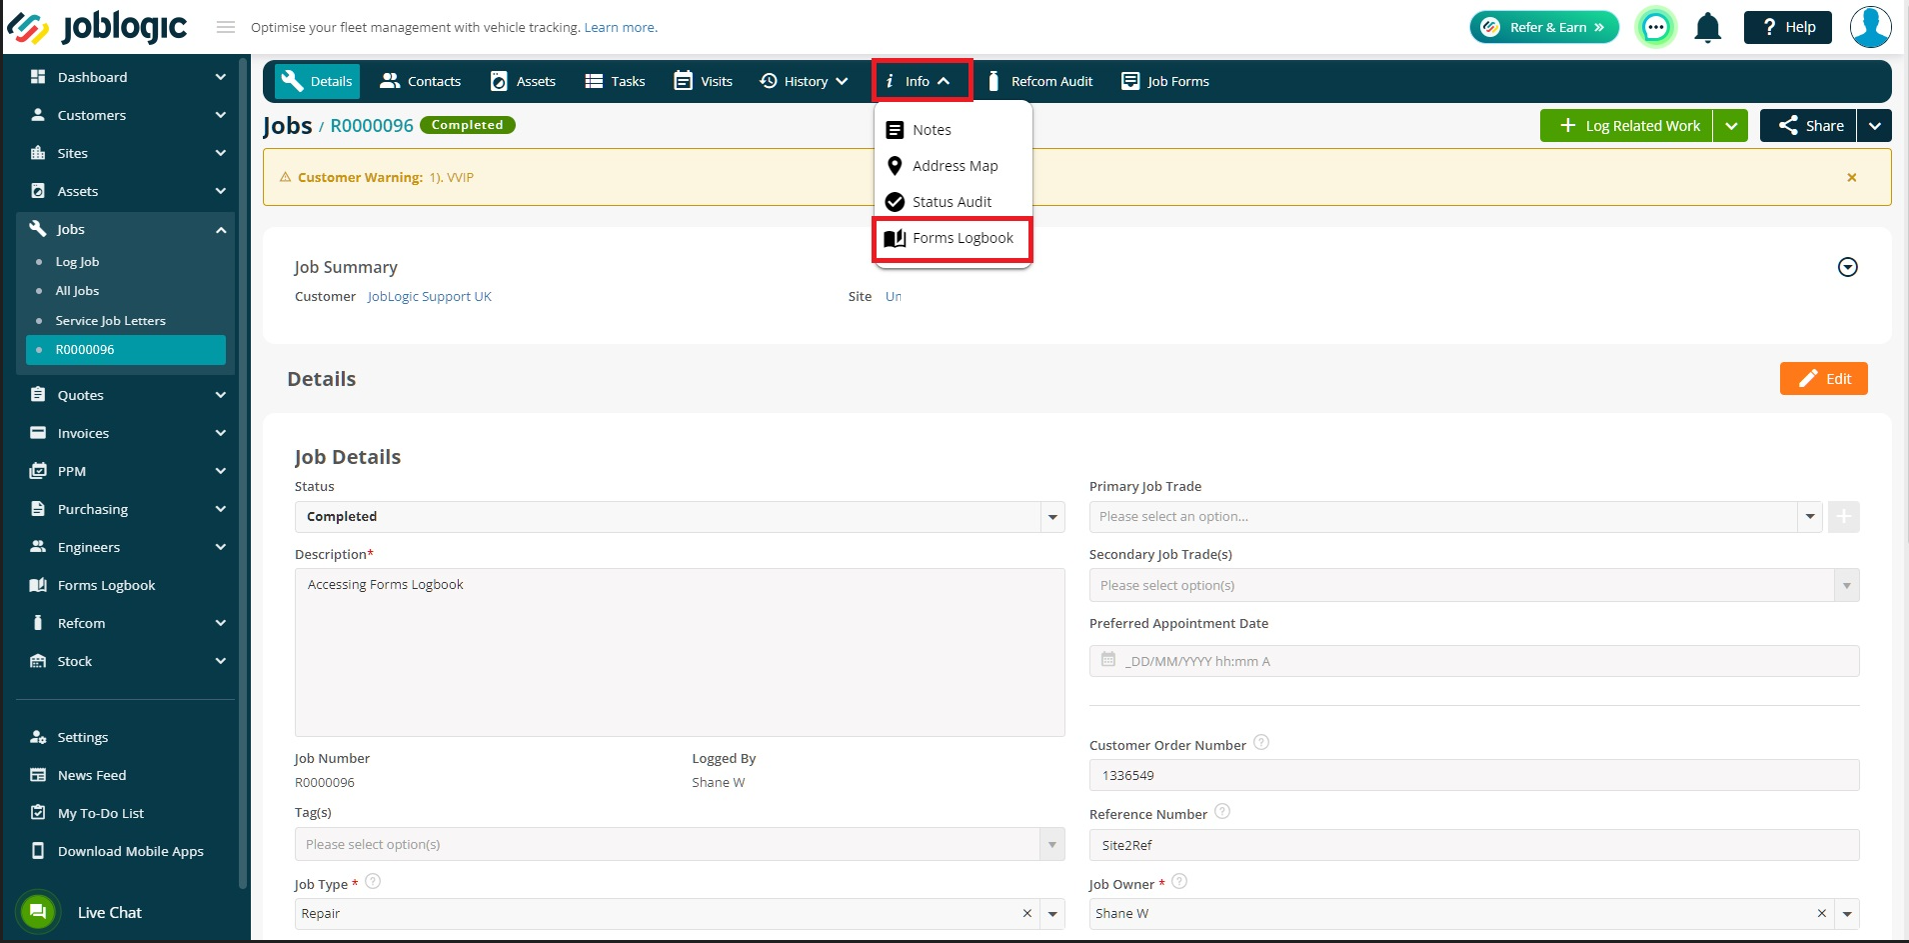Collapse the Info dropdown menu
Viewport: 1909px width, 943px height.
(920, 81)
